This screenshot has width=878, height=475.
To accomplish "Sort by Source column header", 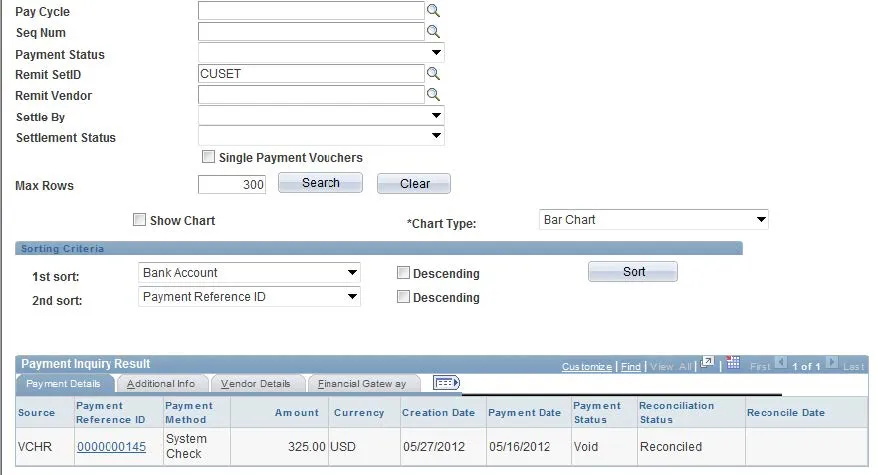I will pos(36,412).
